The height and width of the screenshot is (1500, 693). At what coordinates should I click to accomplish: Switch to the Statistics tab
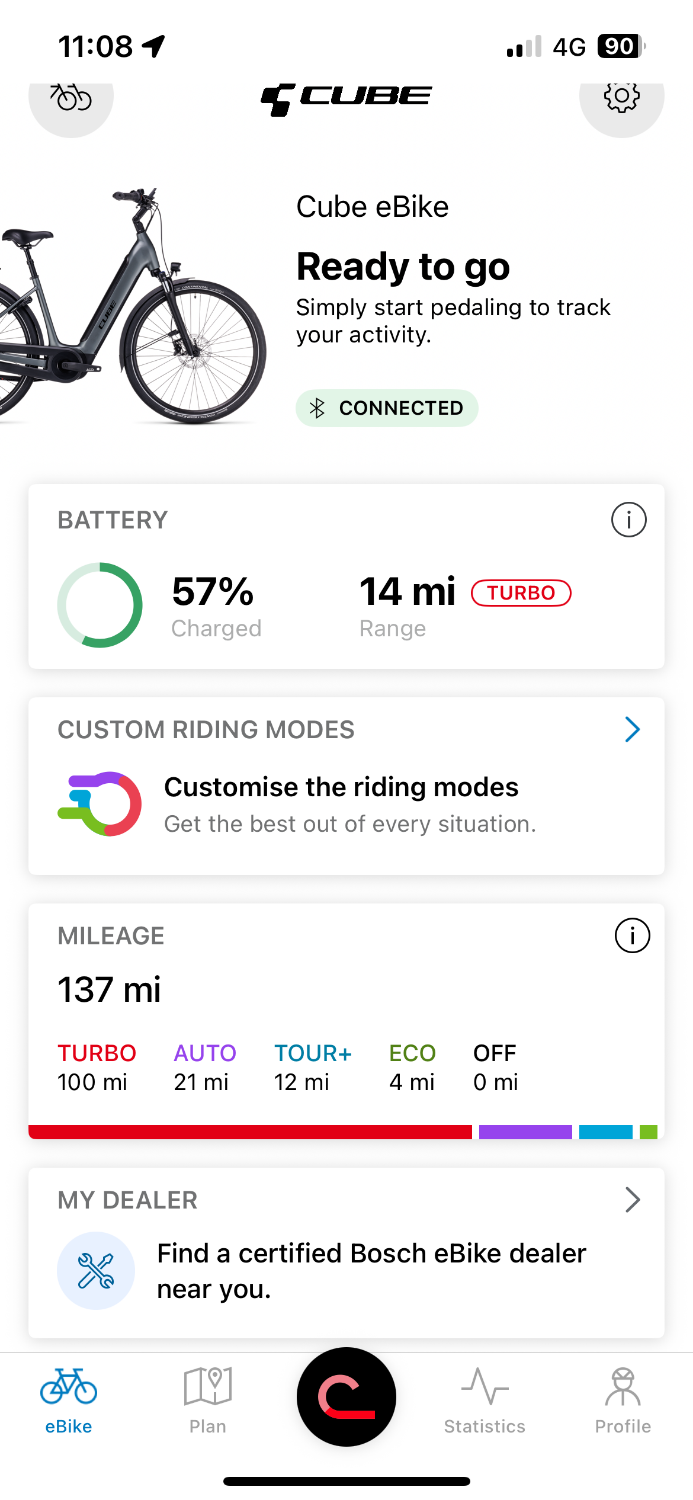coord(485,1400)
